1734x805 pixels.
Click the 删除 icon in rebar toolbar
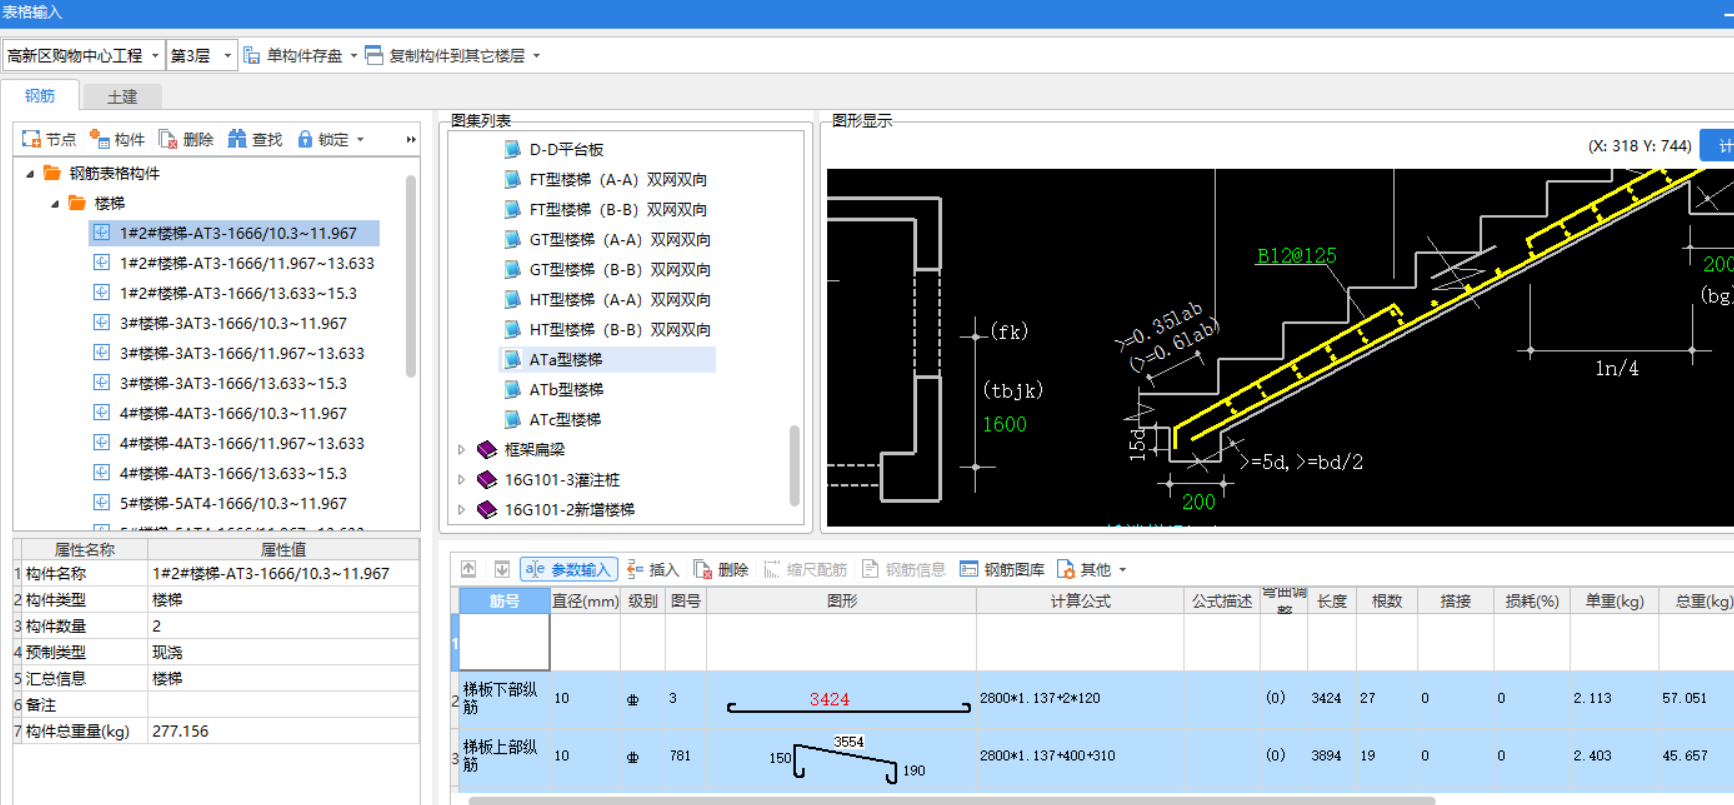(x=703, y=569)
